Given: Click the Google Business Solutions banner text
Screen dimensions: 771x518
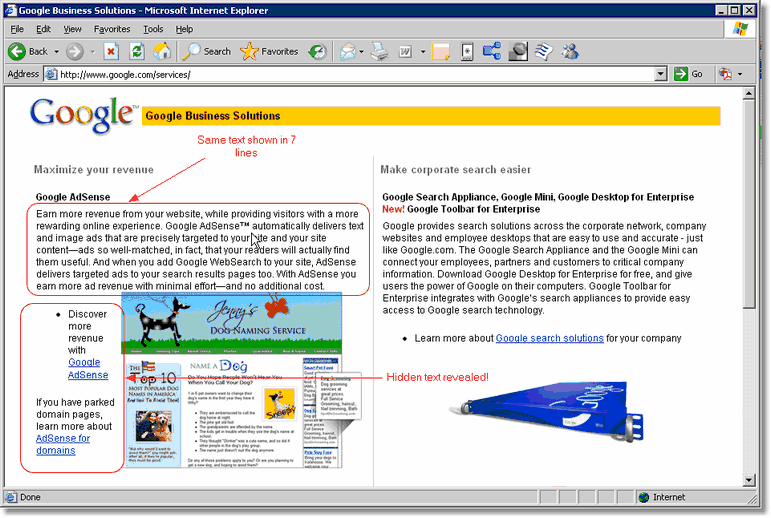Looking at the screenshot, I should coord(213,116).
